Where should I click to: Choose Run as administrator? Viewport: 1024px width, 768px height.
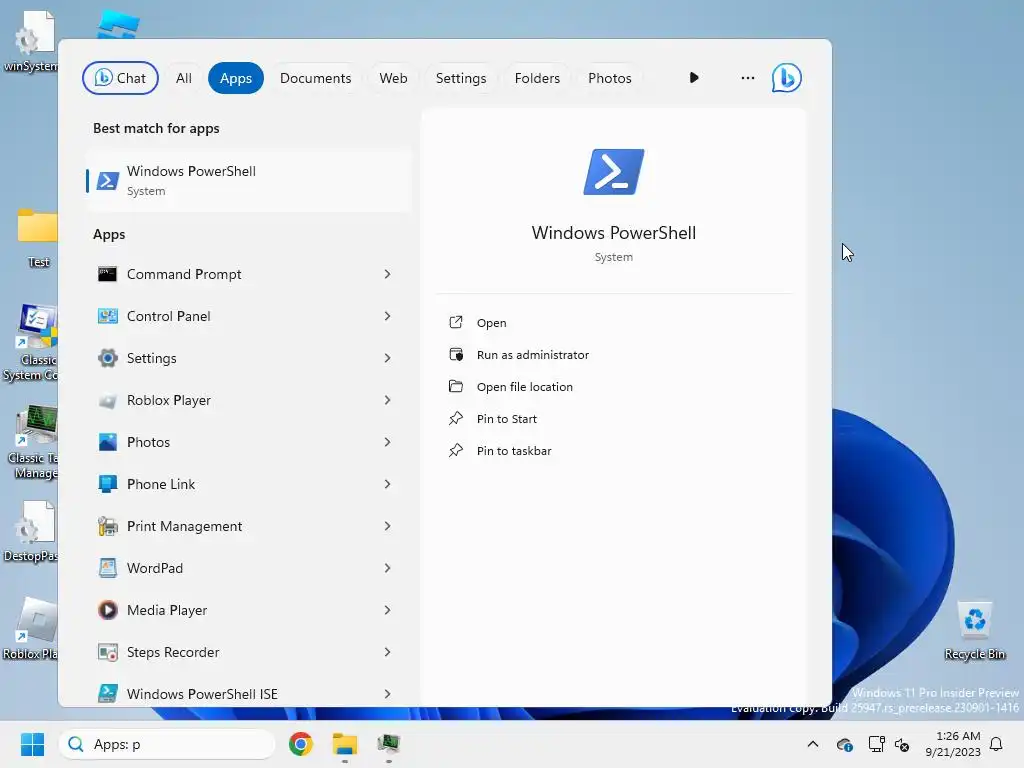[x=614, y=355]
